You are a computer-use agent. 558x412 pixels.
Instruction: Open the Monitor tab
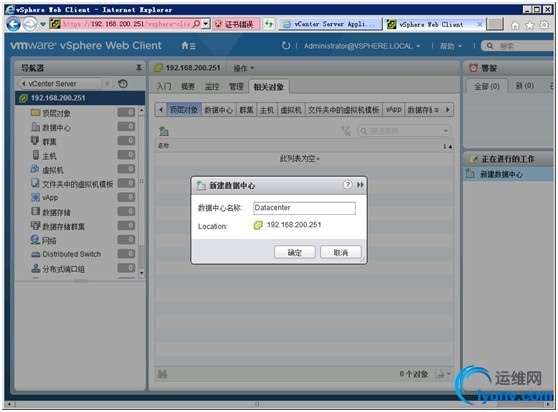pyautogui.click(x=212, y=86)
